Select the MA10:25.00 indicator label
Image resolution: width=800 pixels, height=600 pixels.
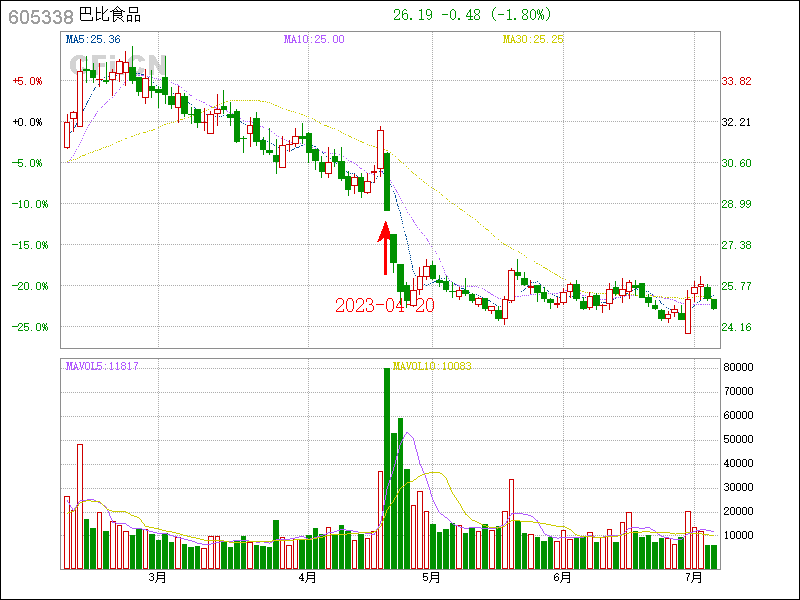click(313, 39)
